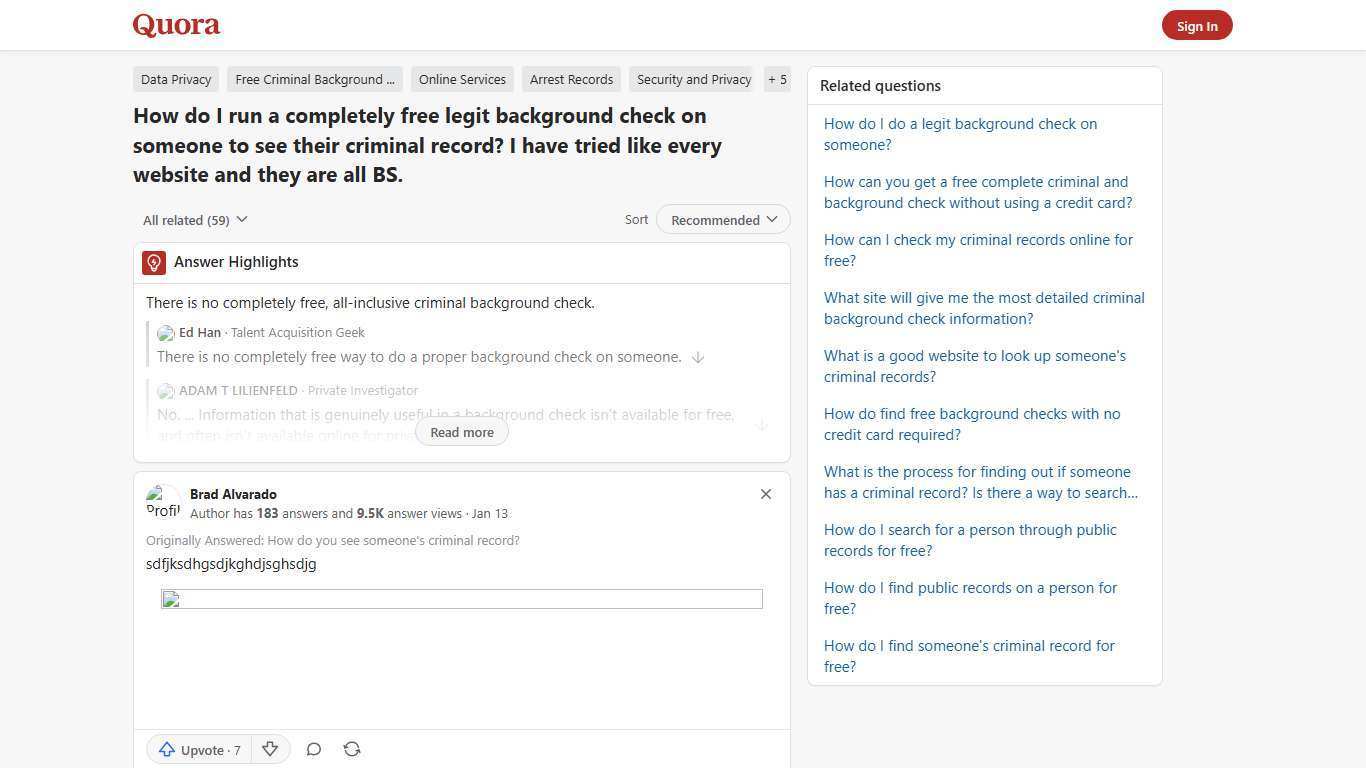Screen dimensions: 1366x768
Task: Expand the All related answers filter
Action: (x=195, y=219)
